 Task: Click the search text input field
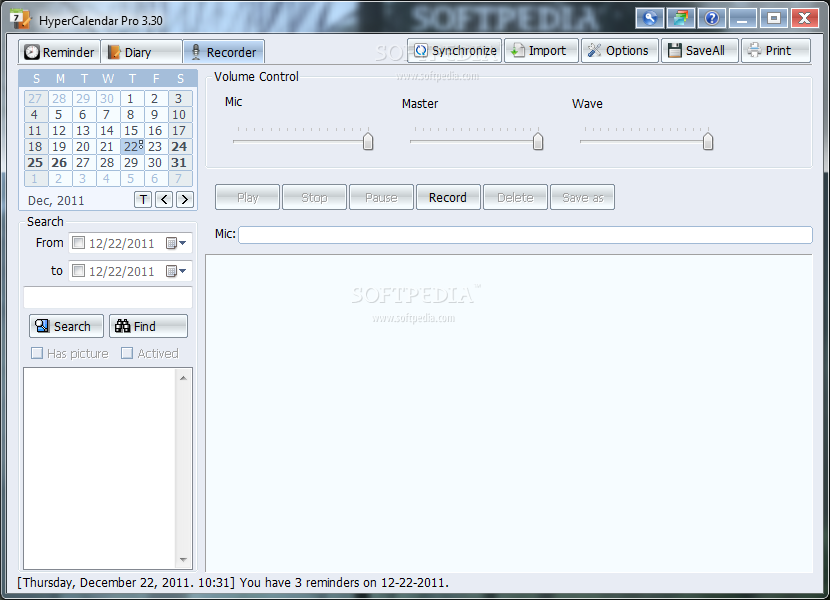(x=107, y=297)
